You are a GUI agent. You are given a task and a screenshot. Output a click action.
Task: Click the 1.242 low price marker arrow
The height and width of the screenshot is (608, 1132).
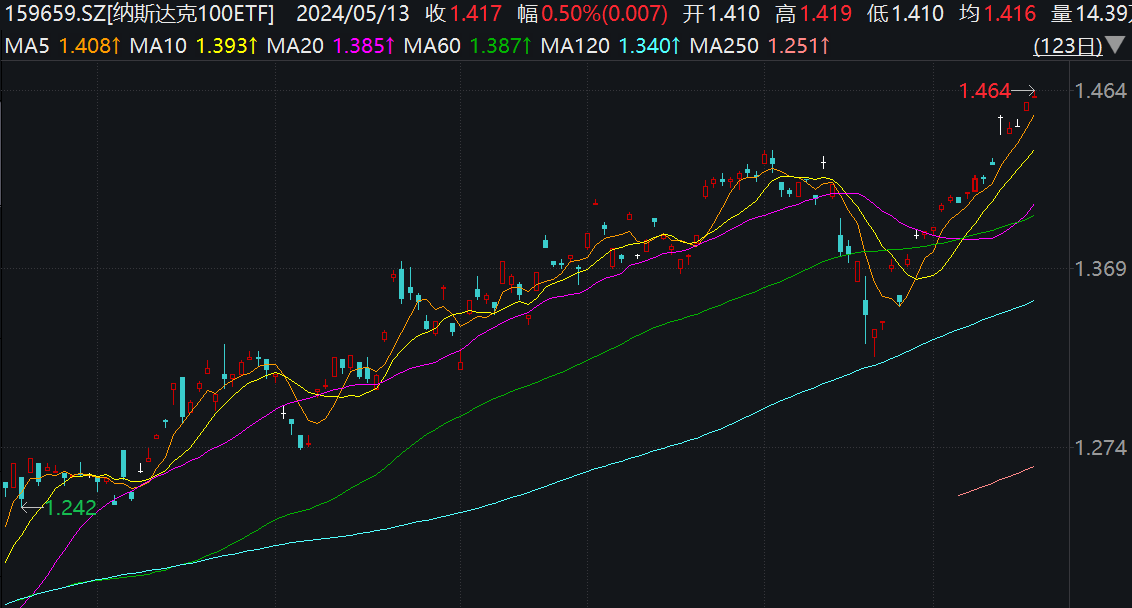click(31, 508)
